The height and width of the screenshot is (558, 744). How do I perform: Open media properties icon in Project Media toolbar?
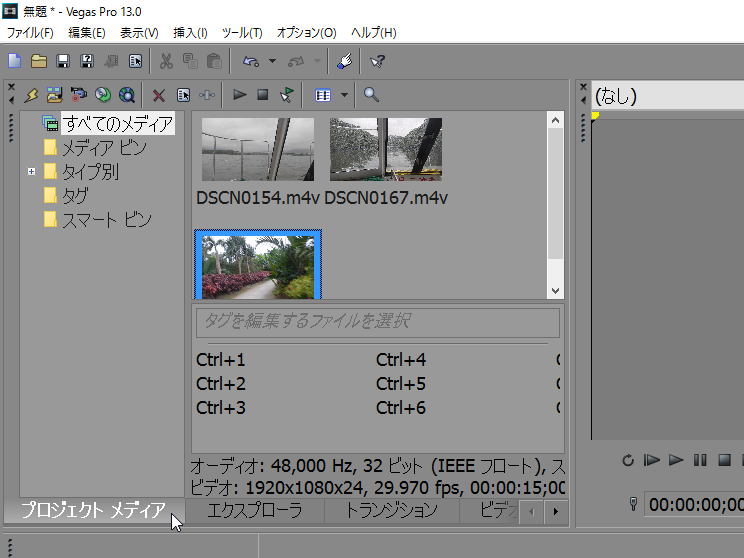click(x=183, y=95)
